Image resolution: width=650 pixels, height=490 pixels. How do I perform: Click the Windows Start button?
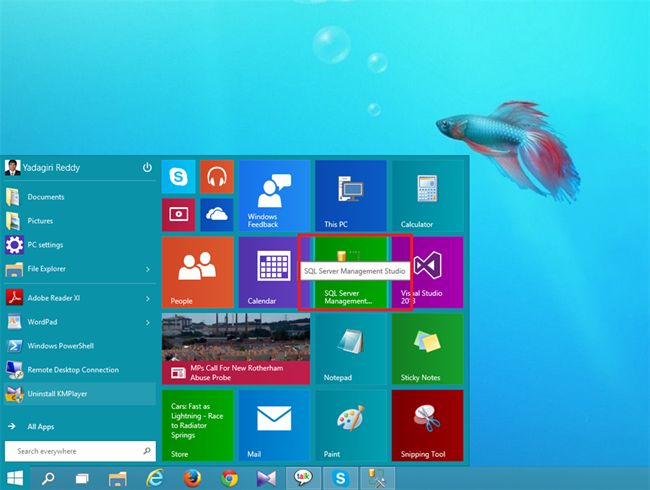(x=15, y=478)
